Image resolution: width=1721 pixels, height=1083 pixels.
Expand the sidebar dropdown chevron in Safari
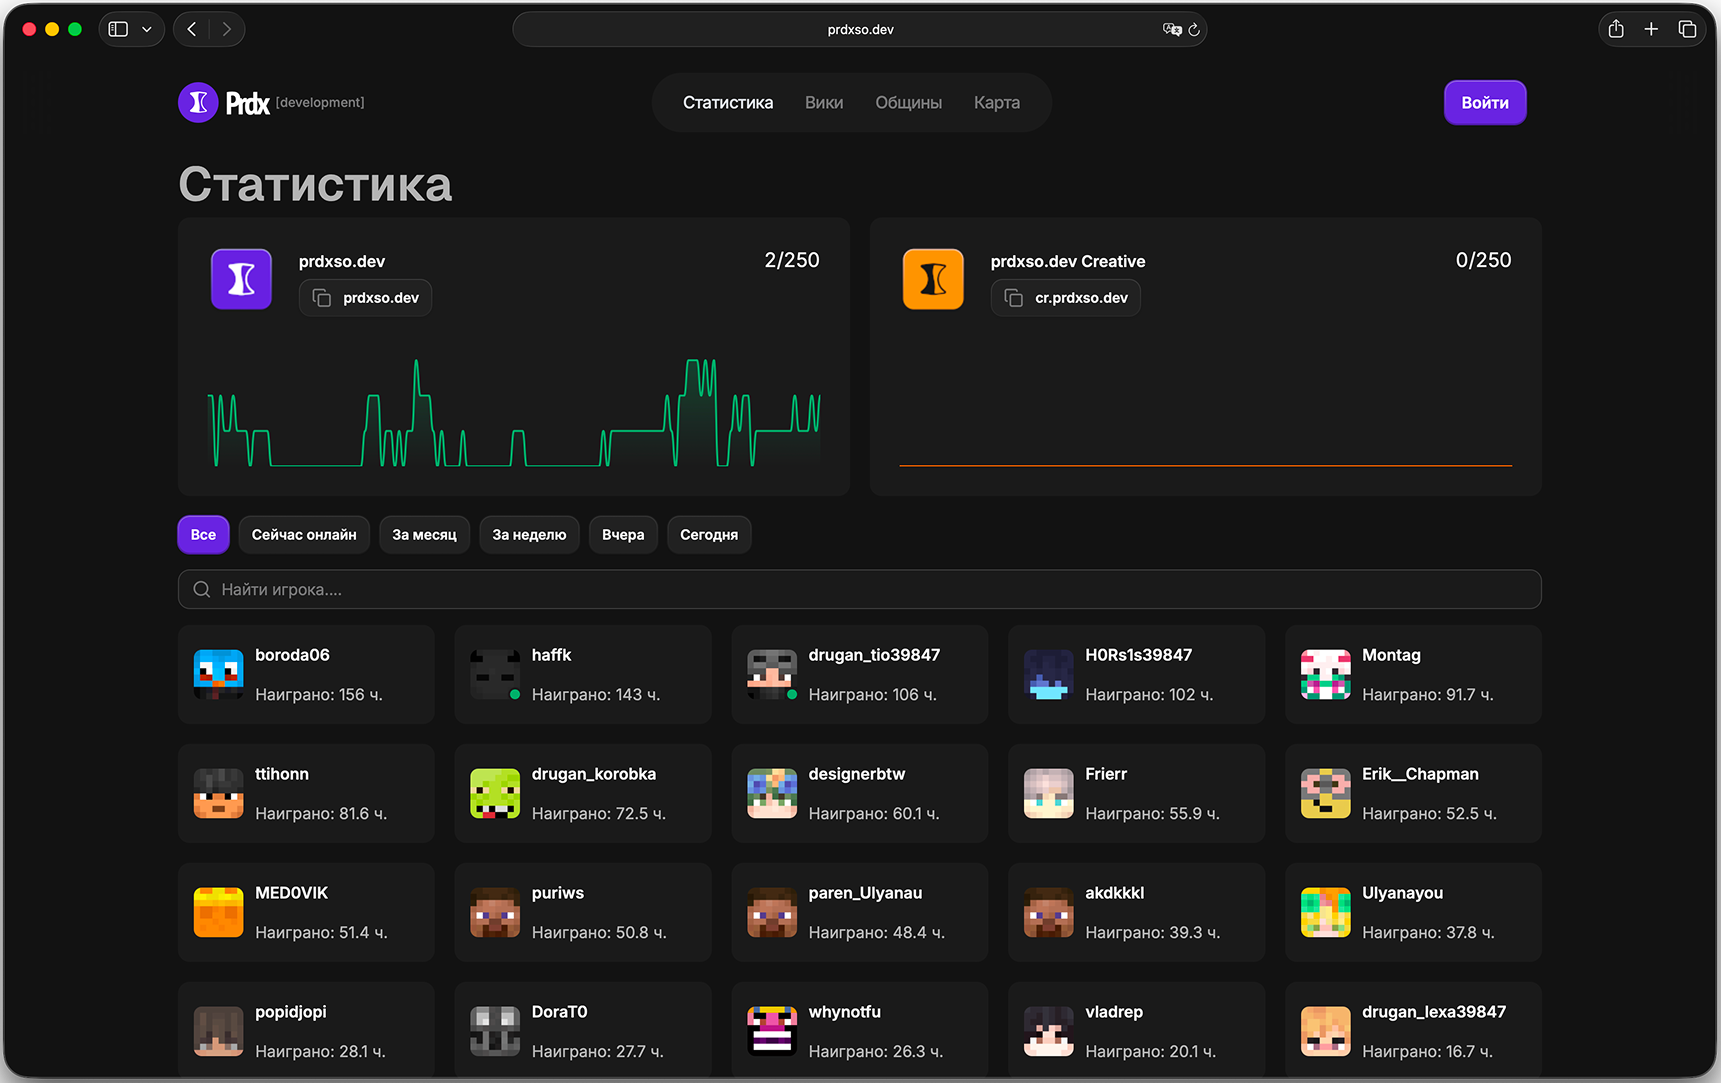click(147, 29)
